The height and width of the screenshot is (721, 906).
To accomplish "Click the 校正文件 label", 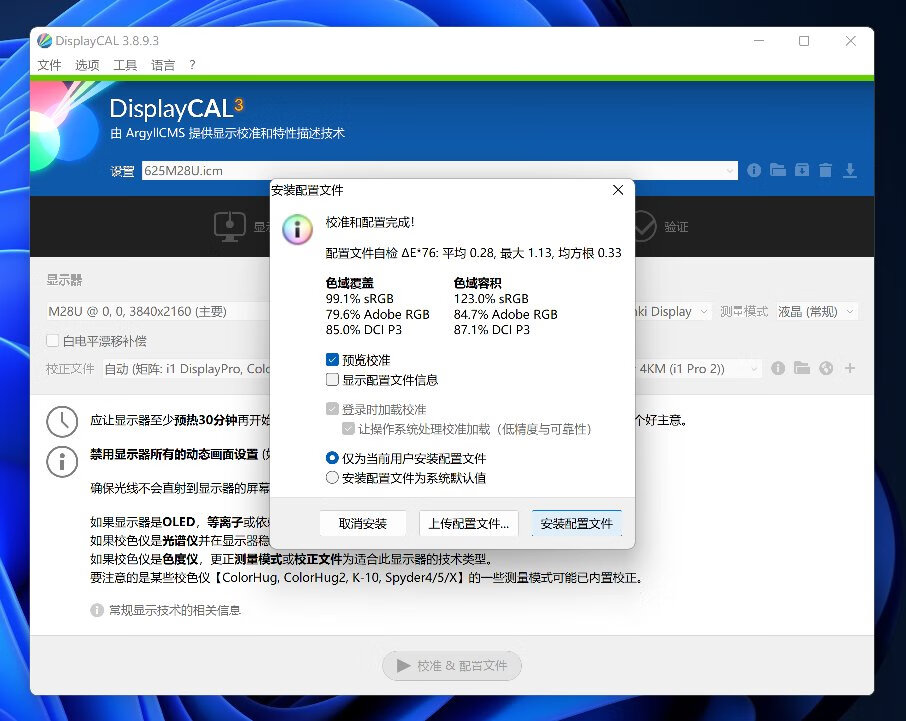I will tap(70, 369).
